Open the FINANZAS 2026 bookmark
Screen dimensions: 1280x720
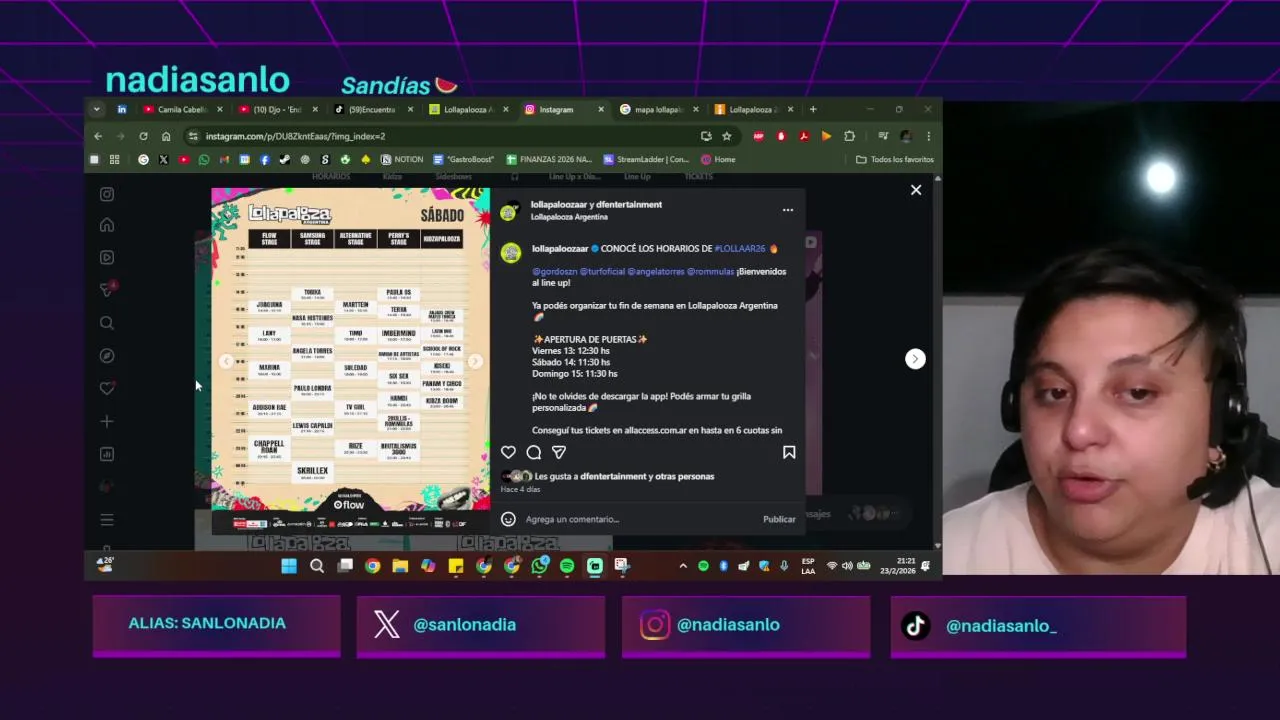pos(549,159)
